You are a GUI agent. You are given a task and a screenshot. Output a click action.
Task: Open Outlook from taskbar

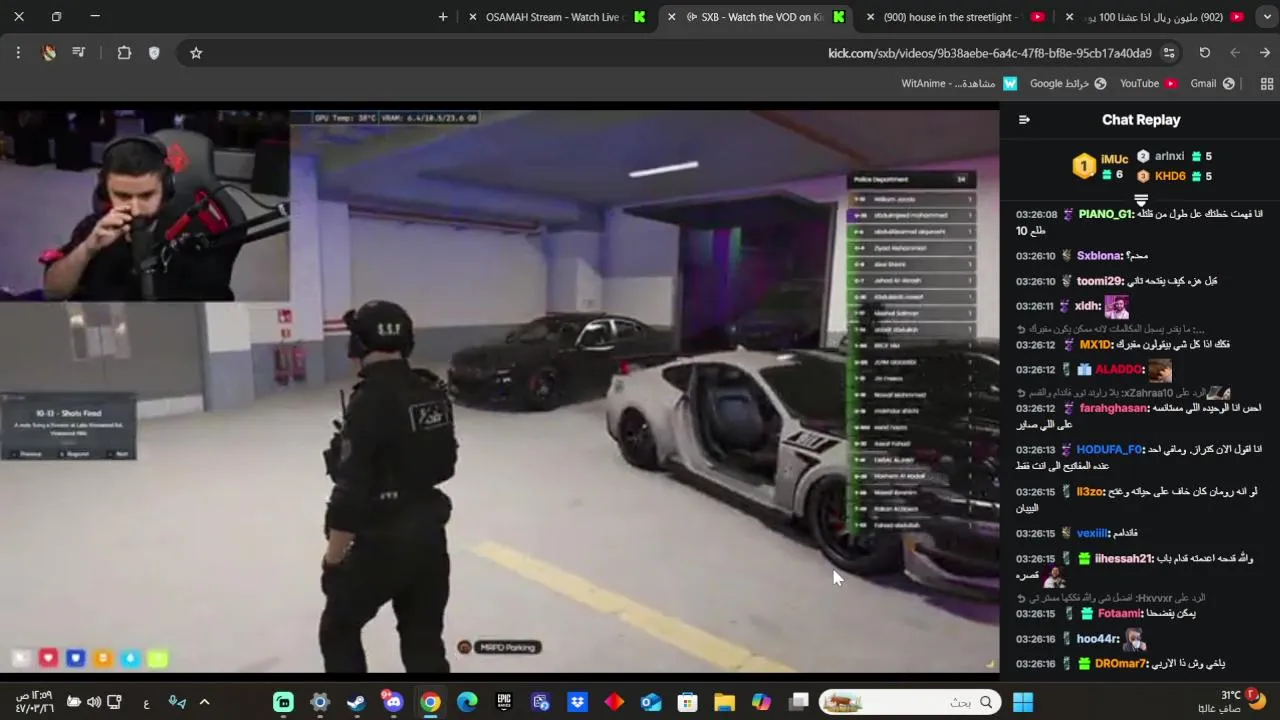651,702
